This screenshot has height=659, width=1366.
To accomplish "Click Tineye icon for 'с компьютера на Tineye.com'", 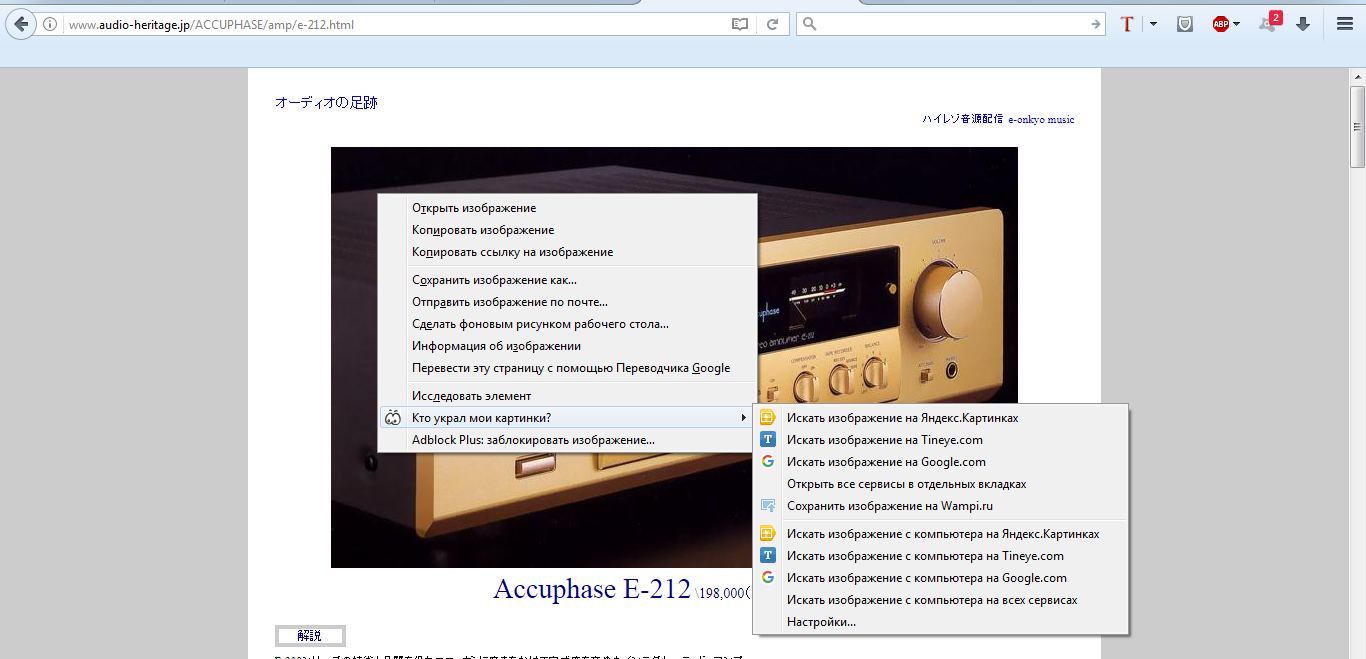I will (x=768, y=556).
